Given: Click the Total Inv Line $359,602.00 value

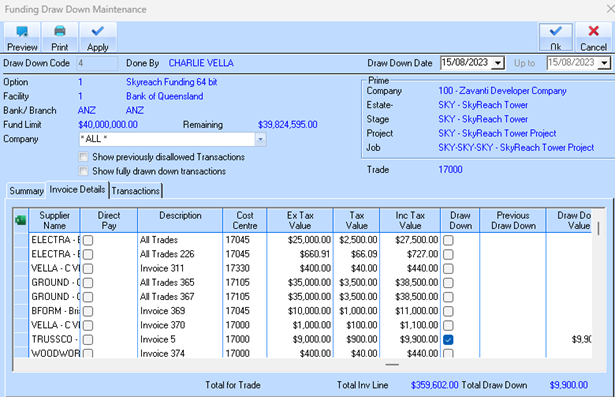Looking at the screenshot, I should coord(434,385).
